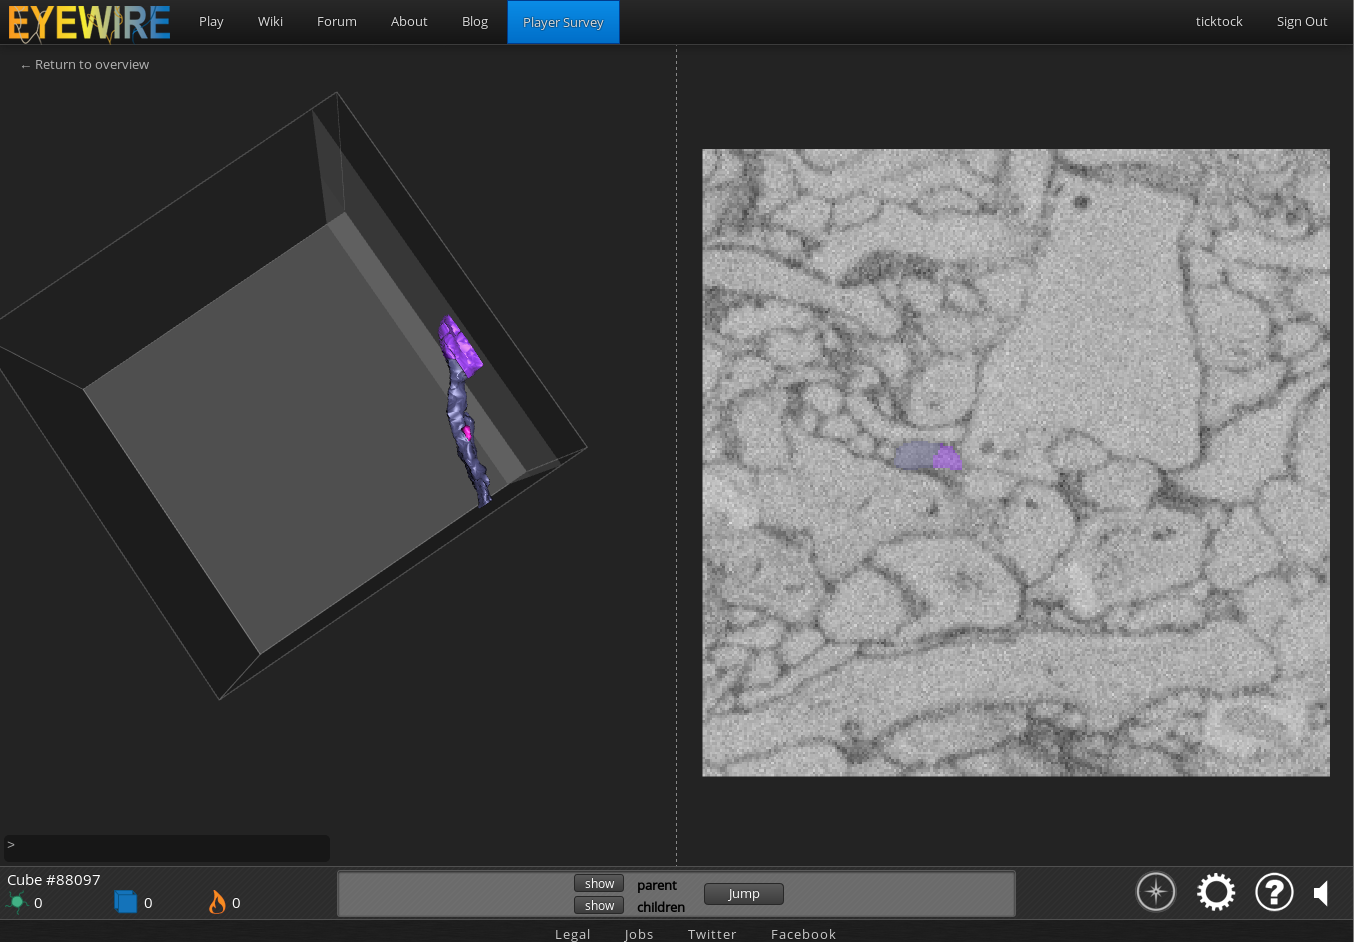Open the settings gear icon
This screenshot has width=1354, height=942.
coord(1216,892)
